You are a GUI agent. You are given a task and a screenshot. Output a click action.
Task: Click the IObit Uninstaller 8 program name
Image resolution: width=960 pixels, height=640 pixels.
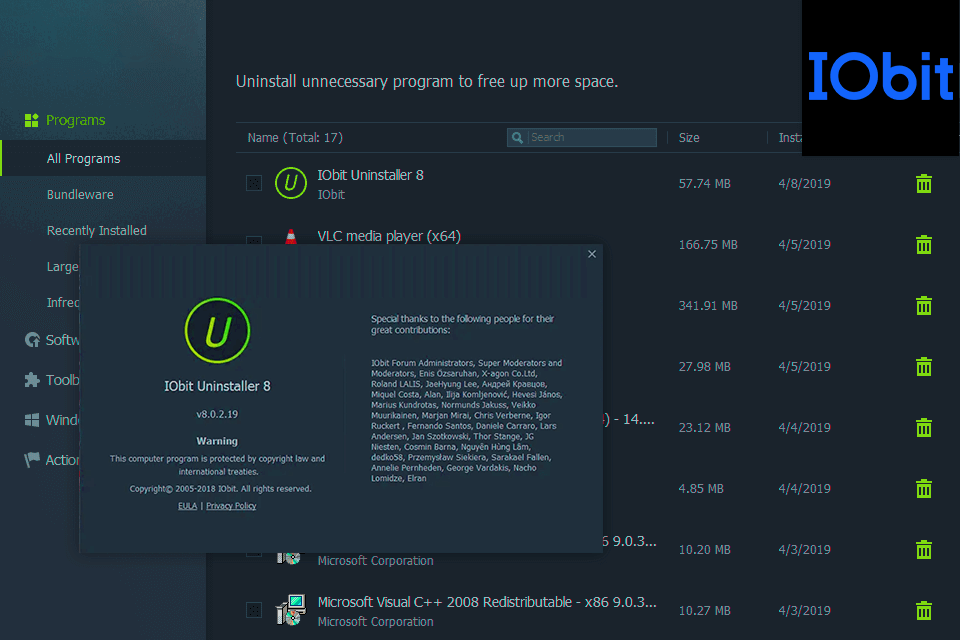(x=370, y=175)
